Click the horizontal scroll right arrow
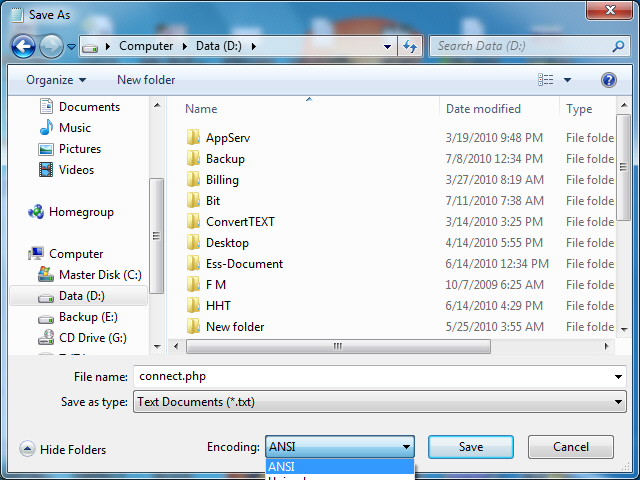 (x=607, y=347)
